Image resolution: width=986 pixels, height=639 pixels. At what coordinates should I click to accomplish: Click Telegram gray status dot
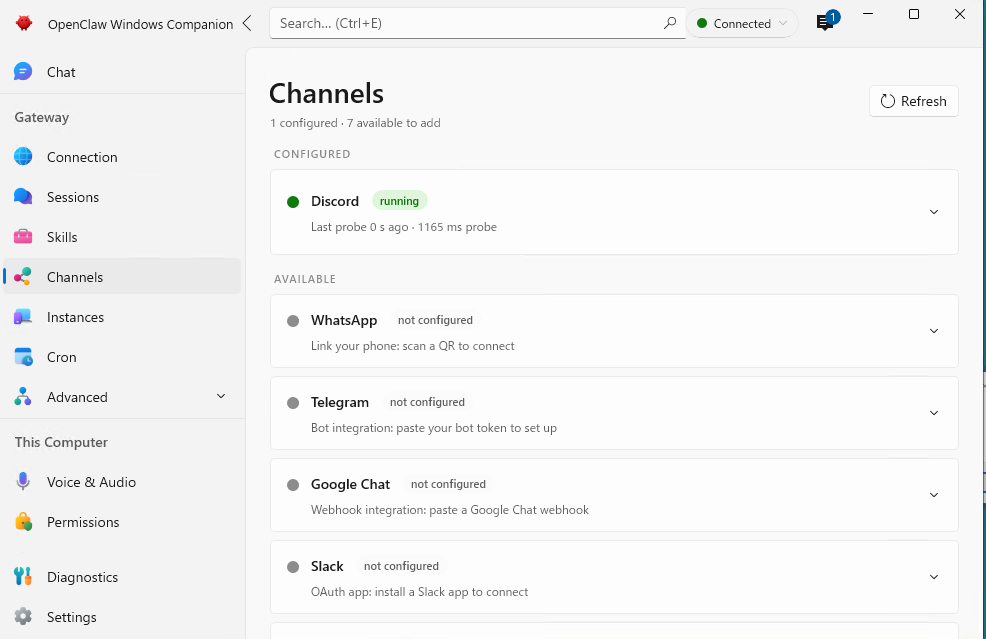(293, 403)
